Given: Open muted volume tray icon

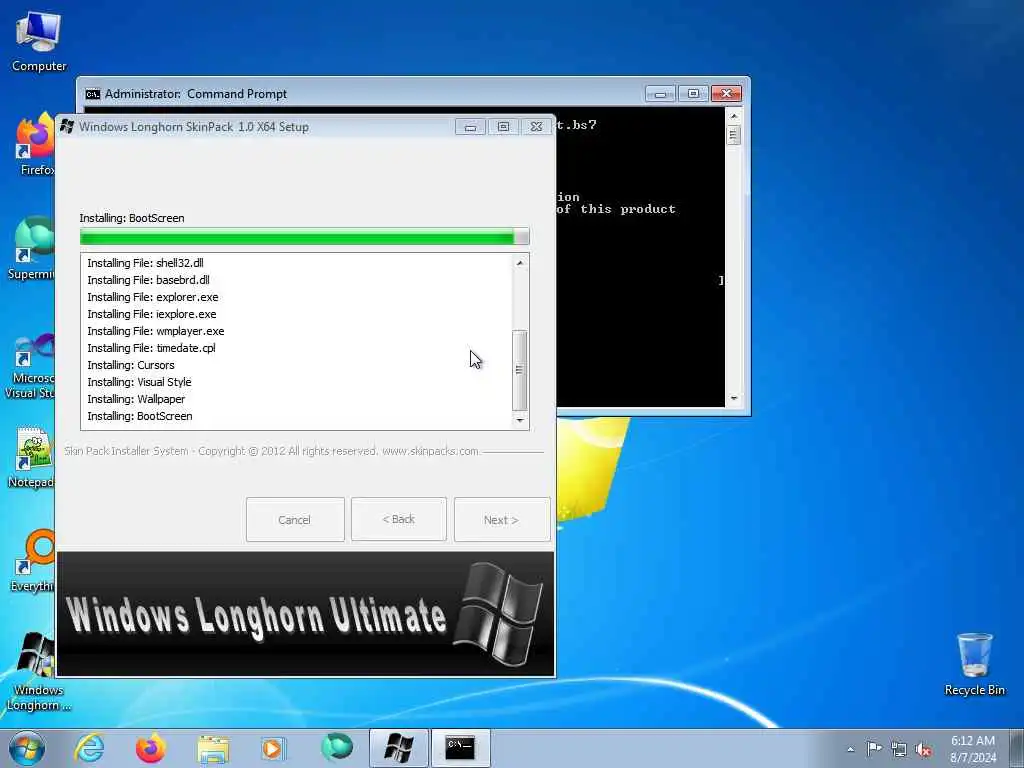Looking at the screenshot, I should click(x=923, y=750).
